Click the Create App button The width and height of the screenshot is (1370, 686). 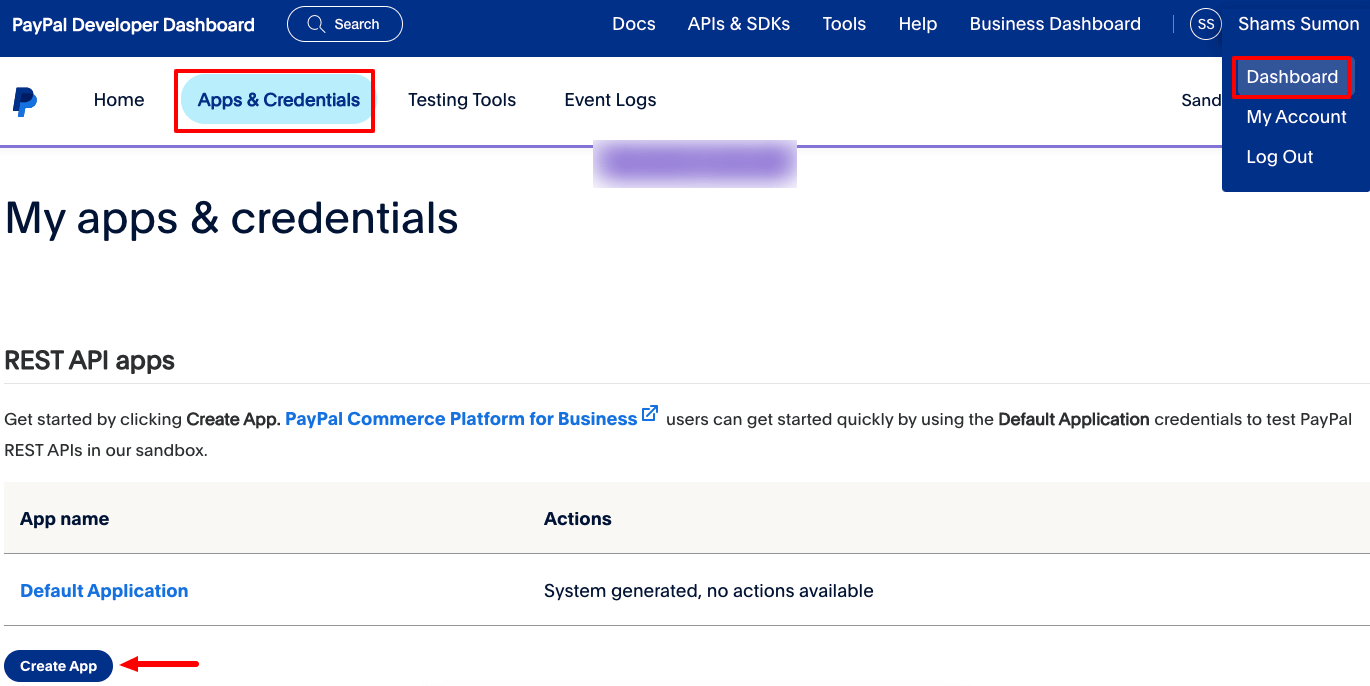pyautogui.click(x=58, y=665)
